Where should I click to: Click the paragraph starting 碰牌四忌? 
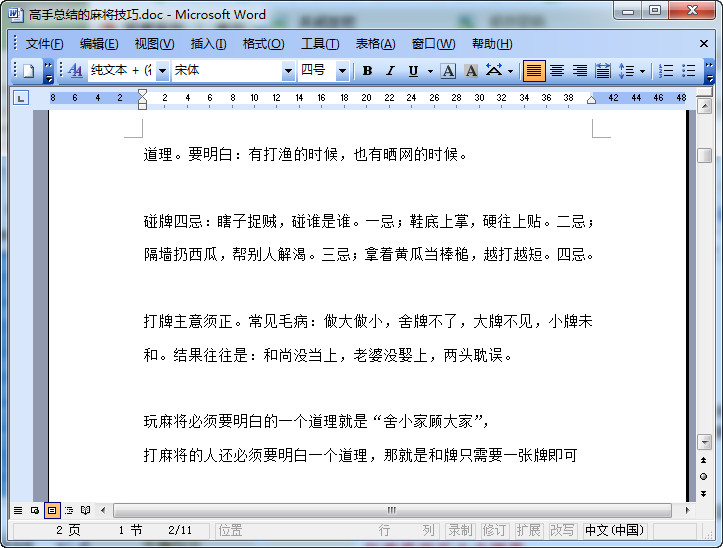[369, 238]
